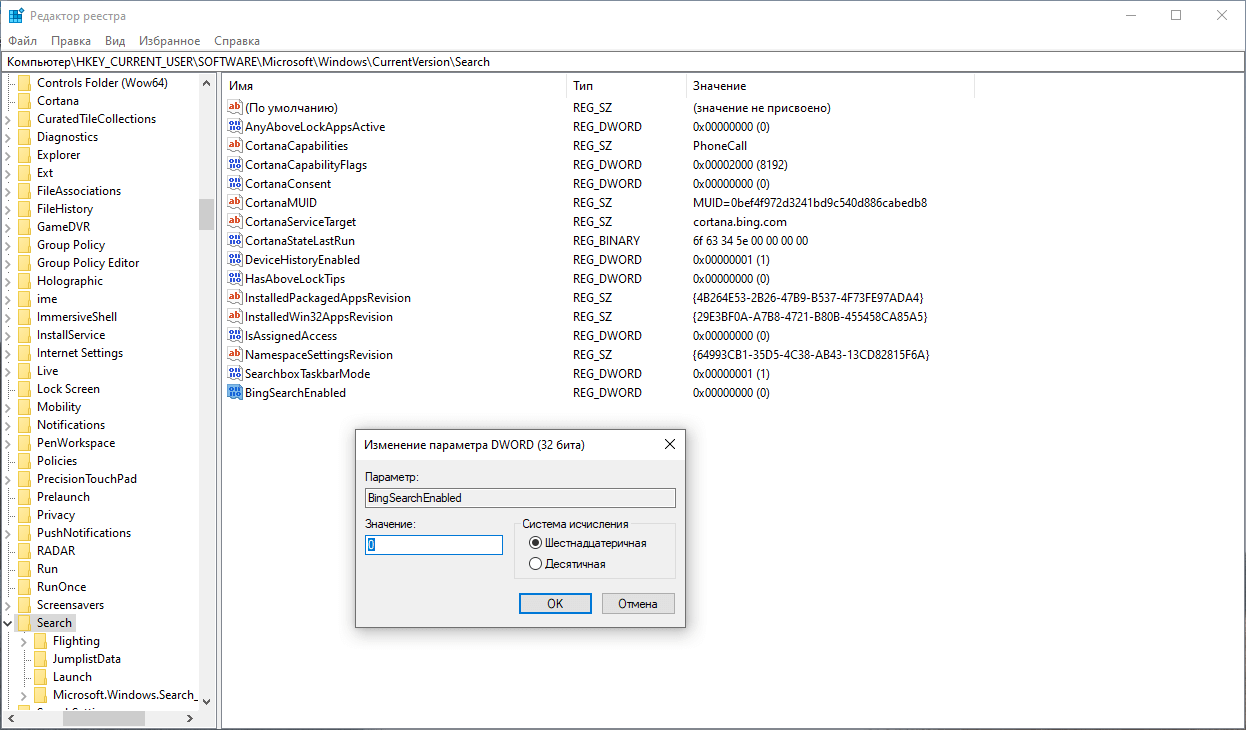Open the Правка menu
1246x730 pixels.
71,41
